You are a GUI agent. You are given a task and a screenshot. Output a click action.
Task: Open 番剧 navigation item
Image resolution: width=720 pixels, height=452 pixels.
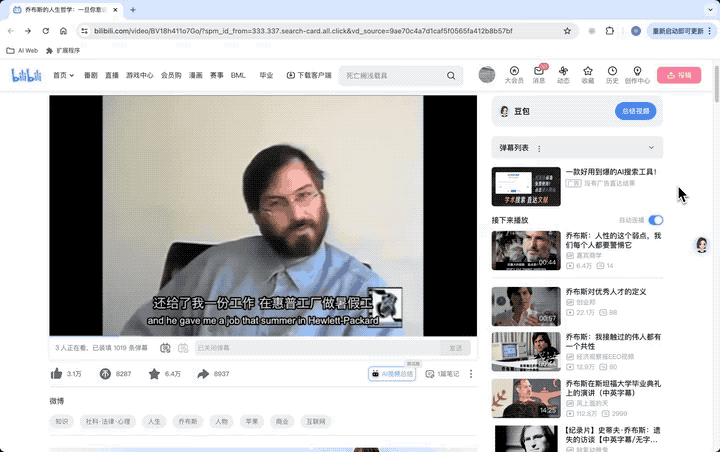(90, 75)
